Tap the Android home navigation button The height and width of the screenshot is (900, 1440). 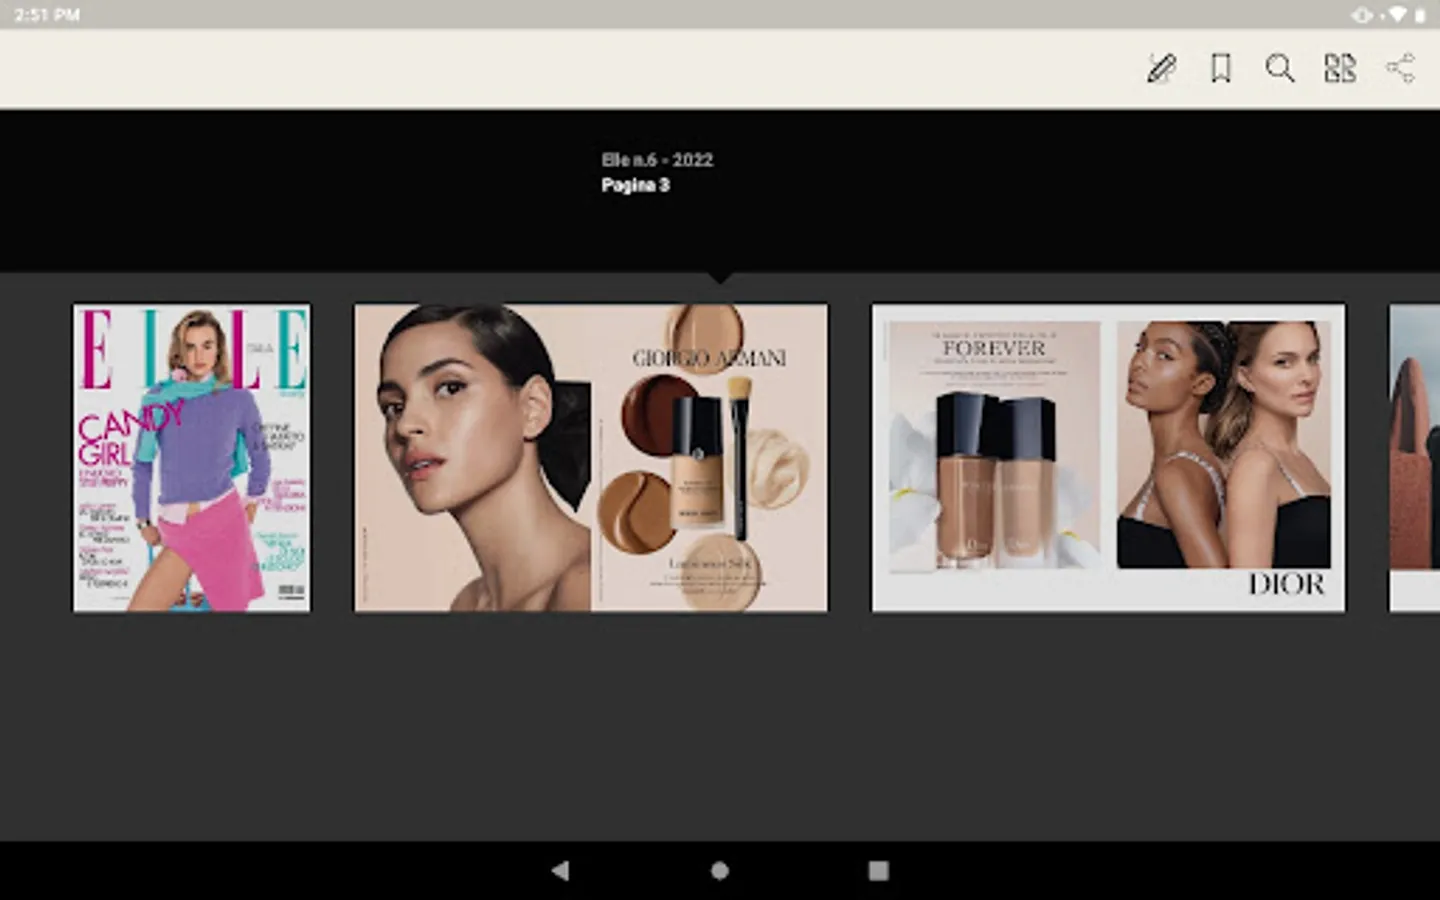coord(720,871)
